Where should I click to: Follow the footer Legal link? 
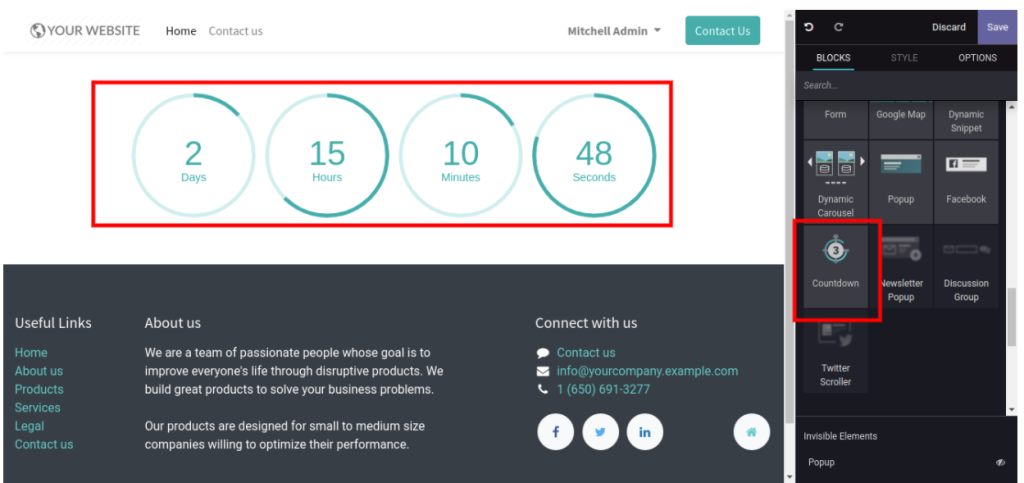[29, 426]
